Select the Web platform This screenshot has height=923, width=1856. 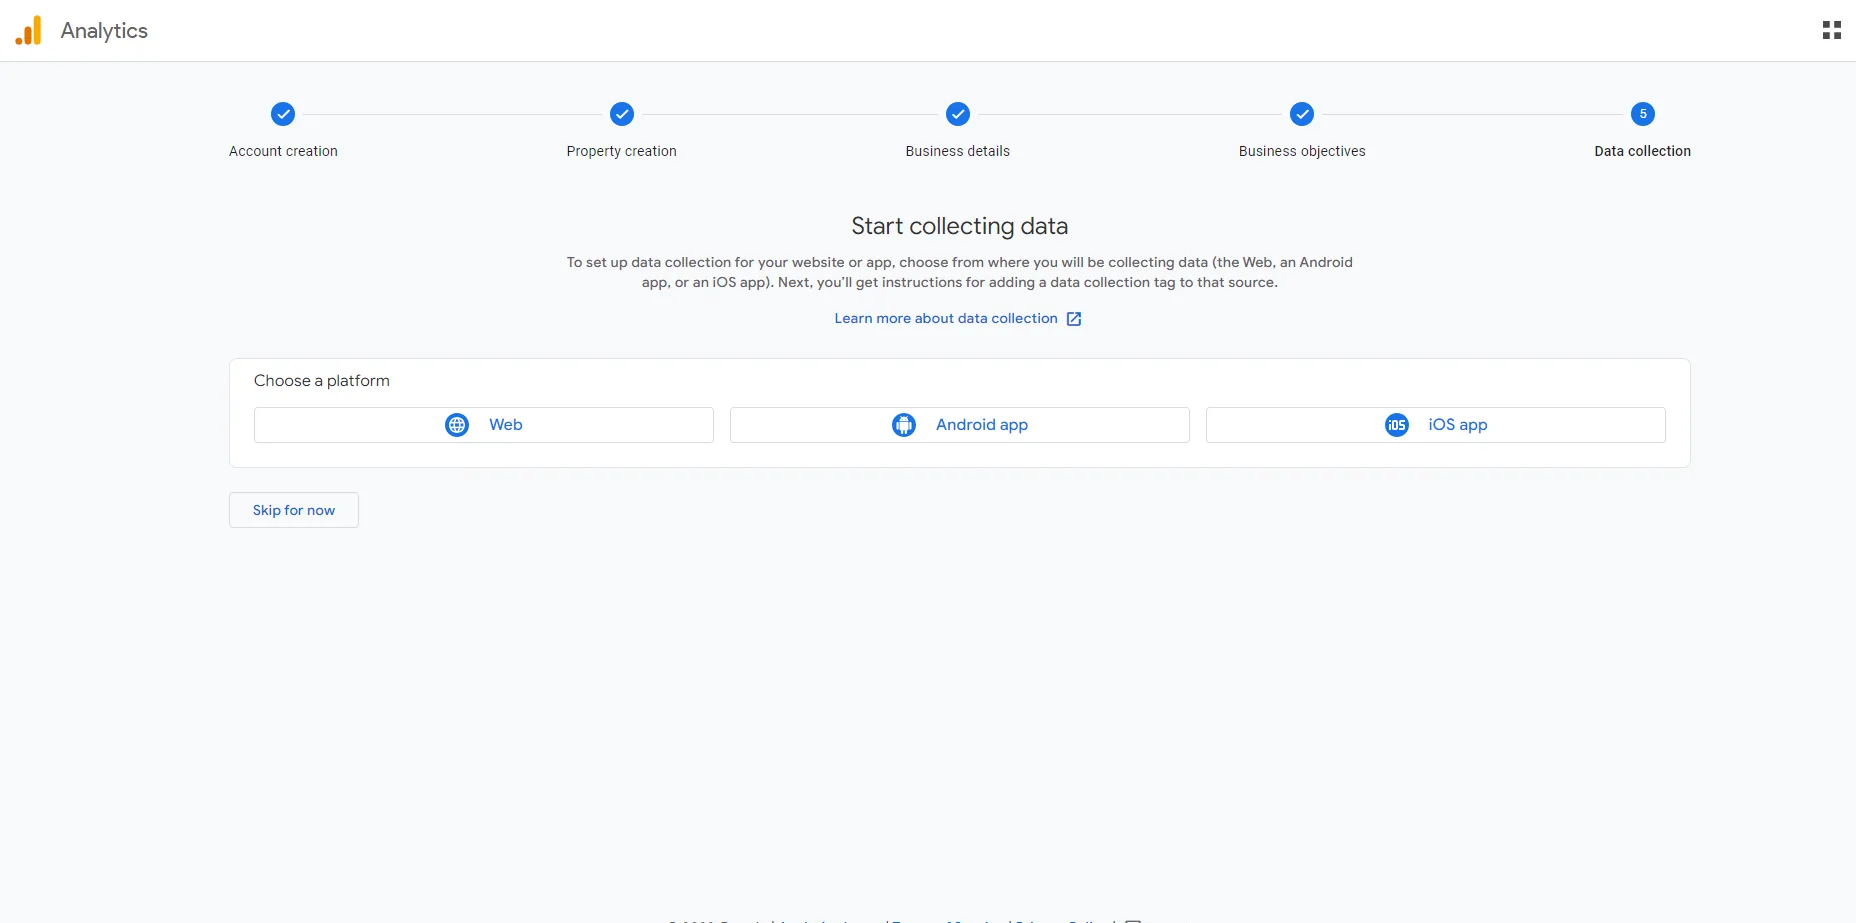pos(483,424)
